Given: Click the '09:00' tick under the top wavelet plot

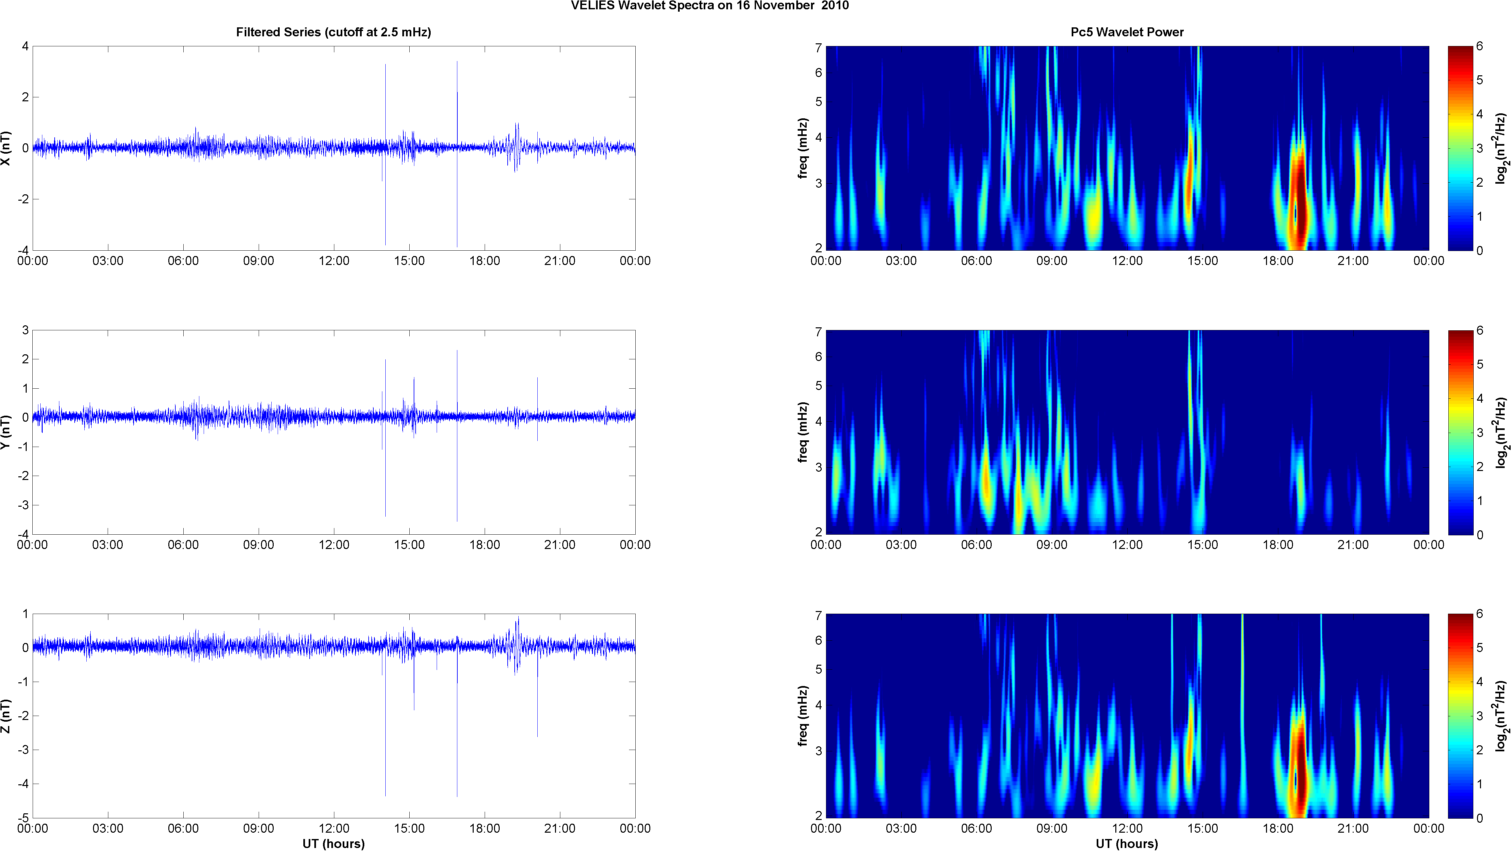Looking at the screenshot, I should click(1052, 261).
